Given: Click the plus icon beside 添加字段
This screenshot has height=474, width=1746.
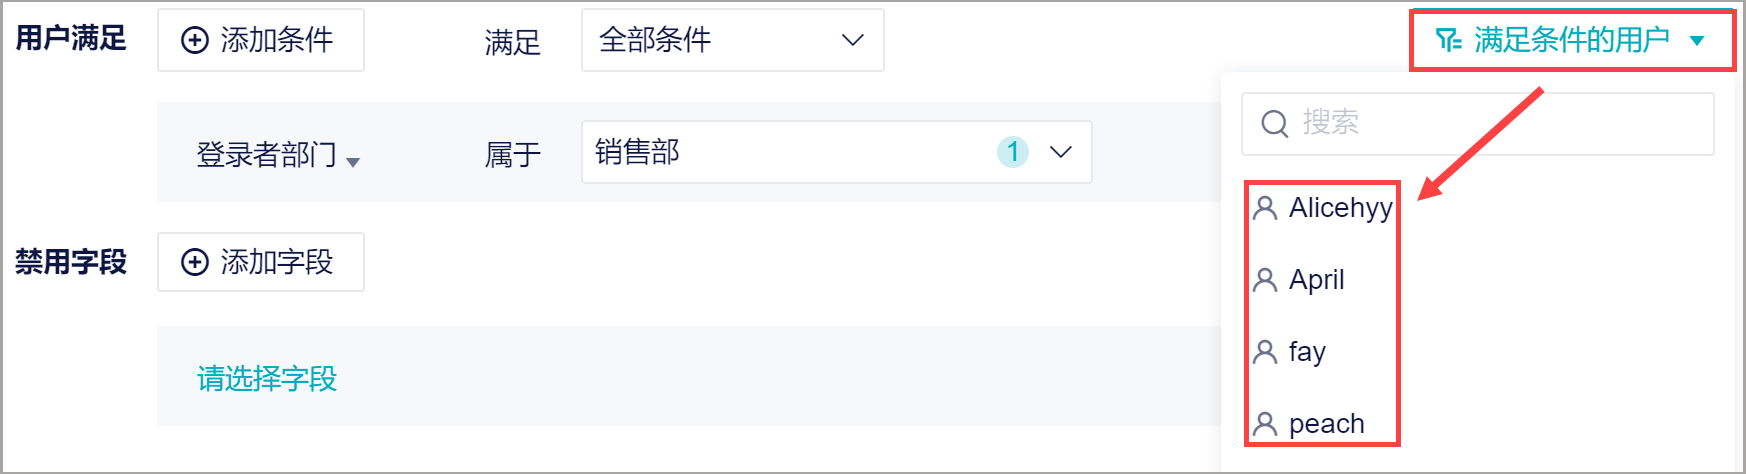Looking at the screenshot, I should point(194,262).
